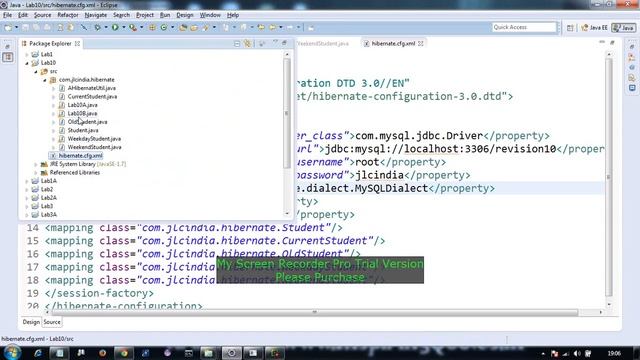640x360 pixels.
Task: Click the Search flashlight toolbar icon
Action: (206, 27)
